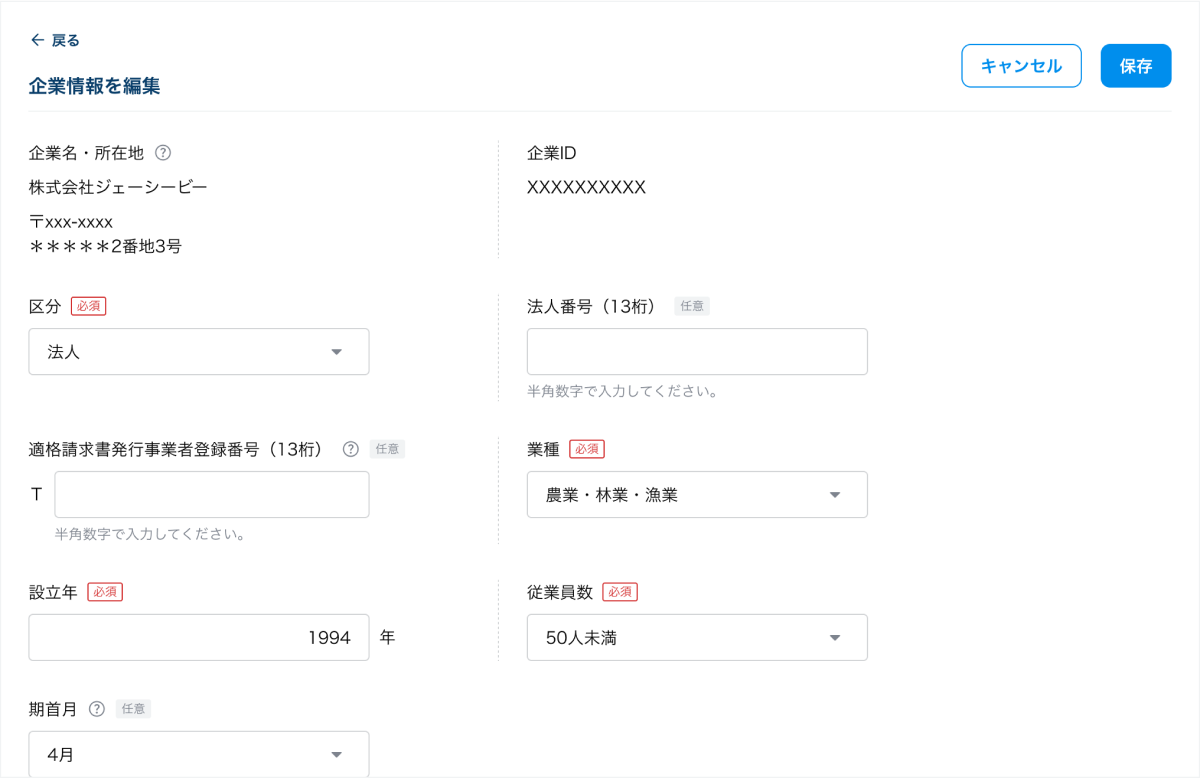Screen dimensions: 1200x778
Task: Focus the 法人番号 input field
Action: point(697,352)
